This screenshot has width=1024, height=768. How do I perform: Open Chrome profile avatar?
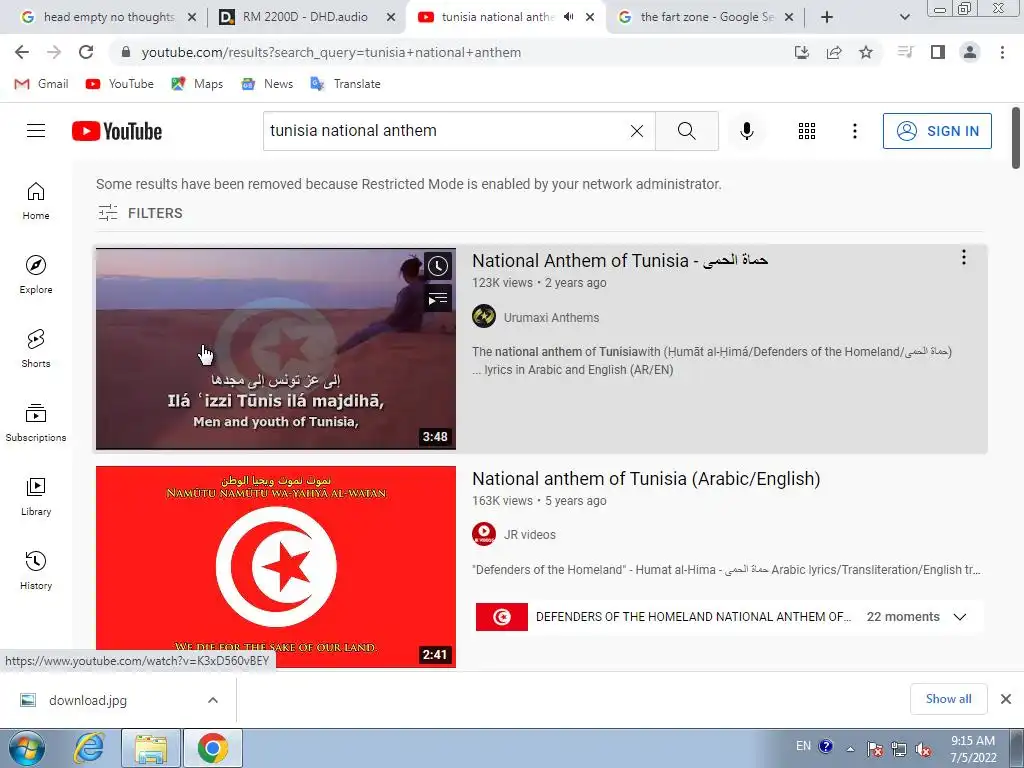tap(970, 52)
